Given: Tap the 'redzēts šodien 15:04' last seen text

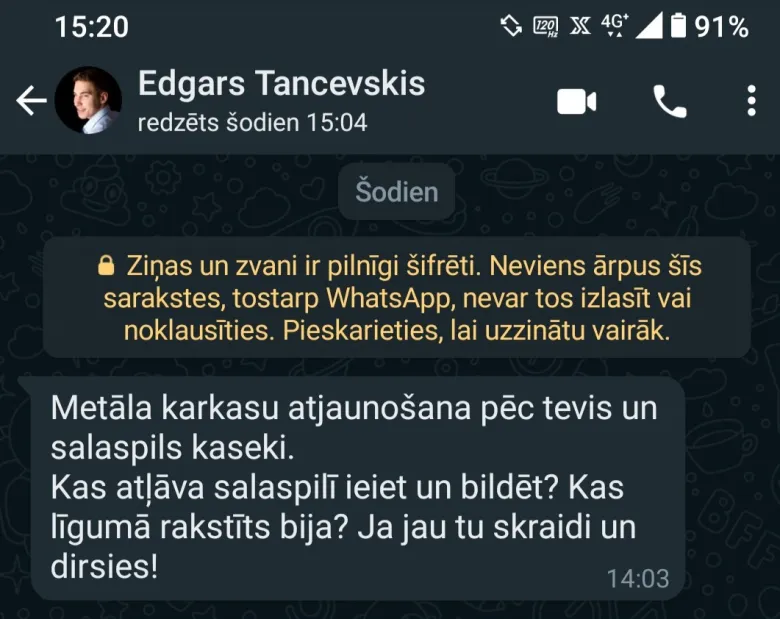Looking at the screenshot, I should (252, 122).
